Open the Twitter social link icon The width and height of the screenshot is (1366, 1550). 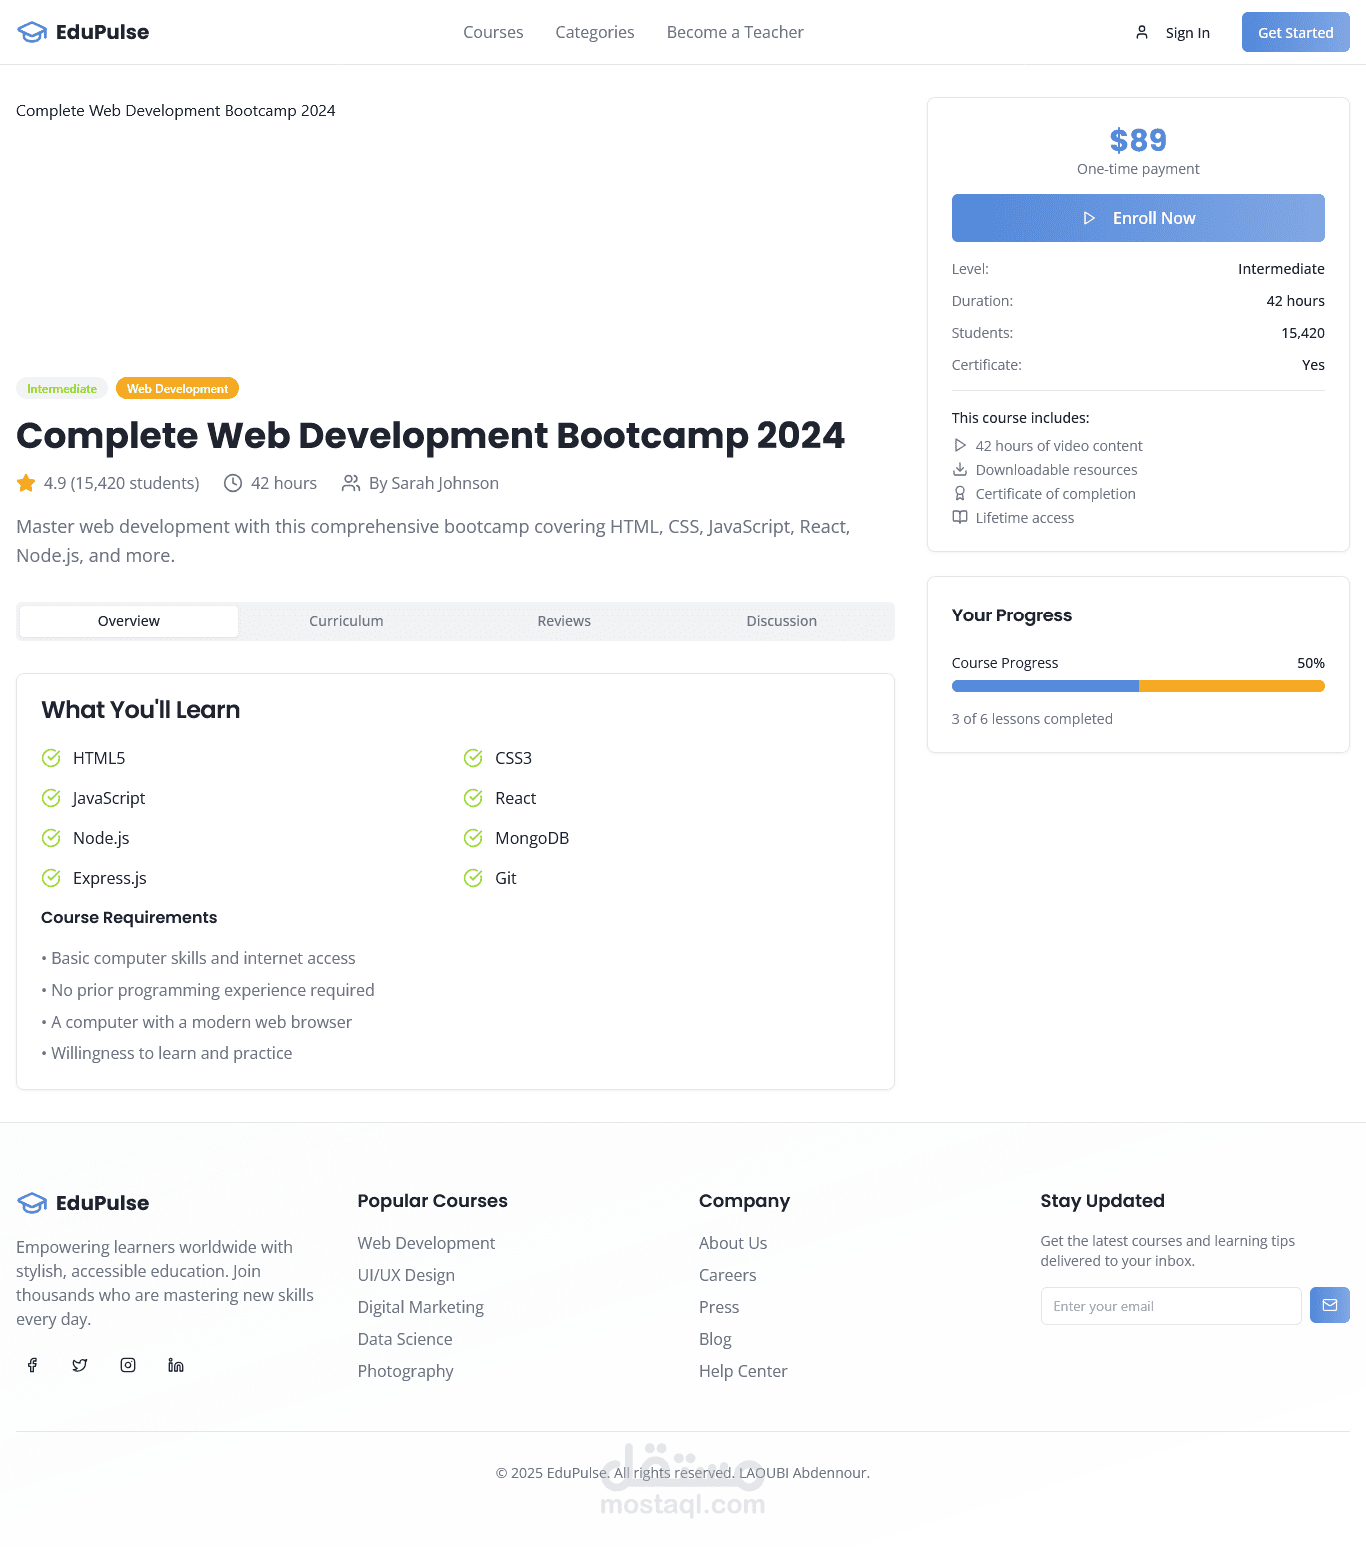[x=80, y=1365]
